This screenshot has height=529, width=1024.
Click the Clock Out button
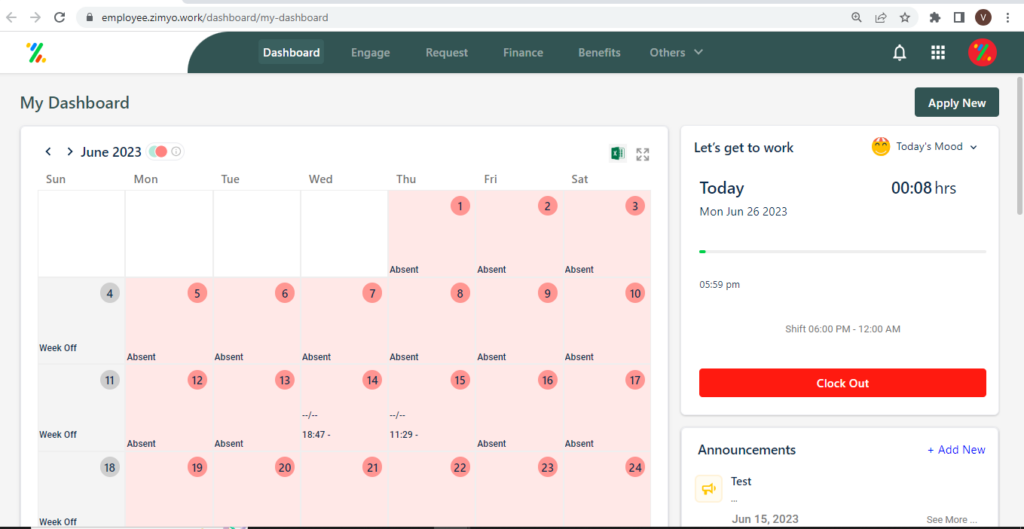pos(842,383)
